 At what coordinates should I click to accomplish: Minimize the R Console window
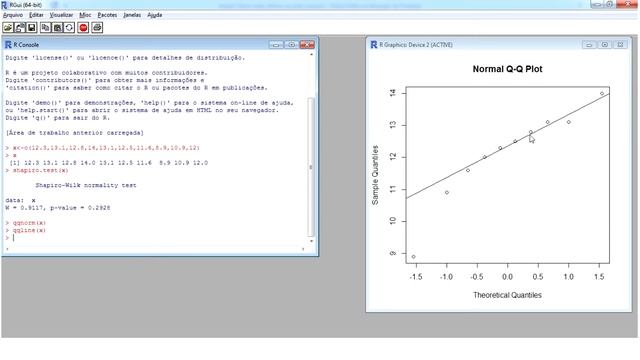pos(276,44)
